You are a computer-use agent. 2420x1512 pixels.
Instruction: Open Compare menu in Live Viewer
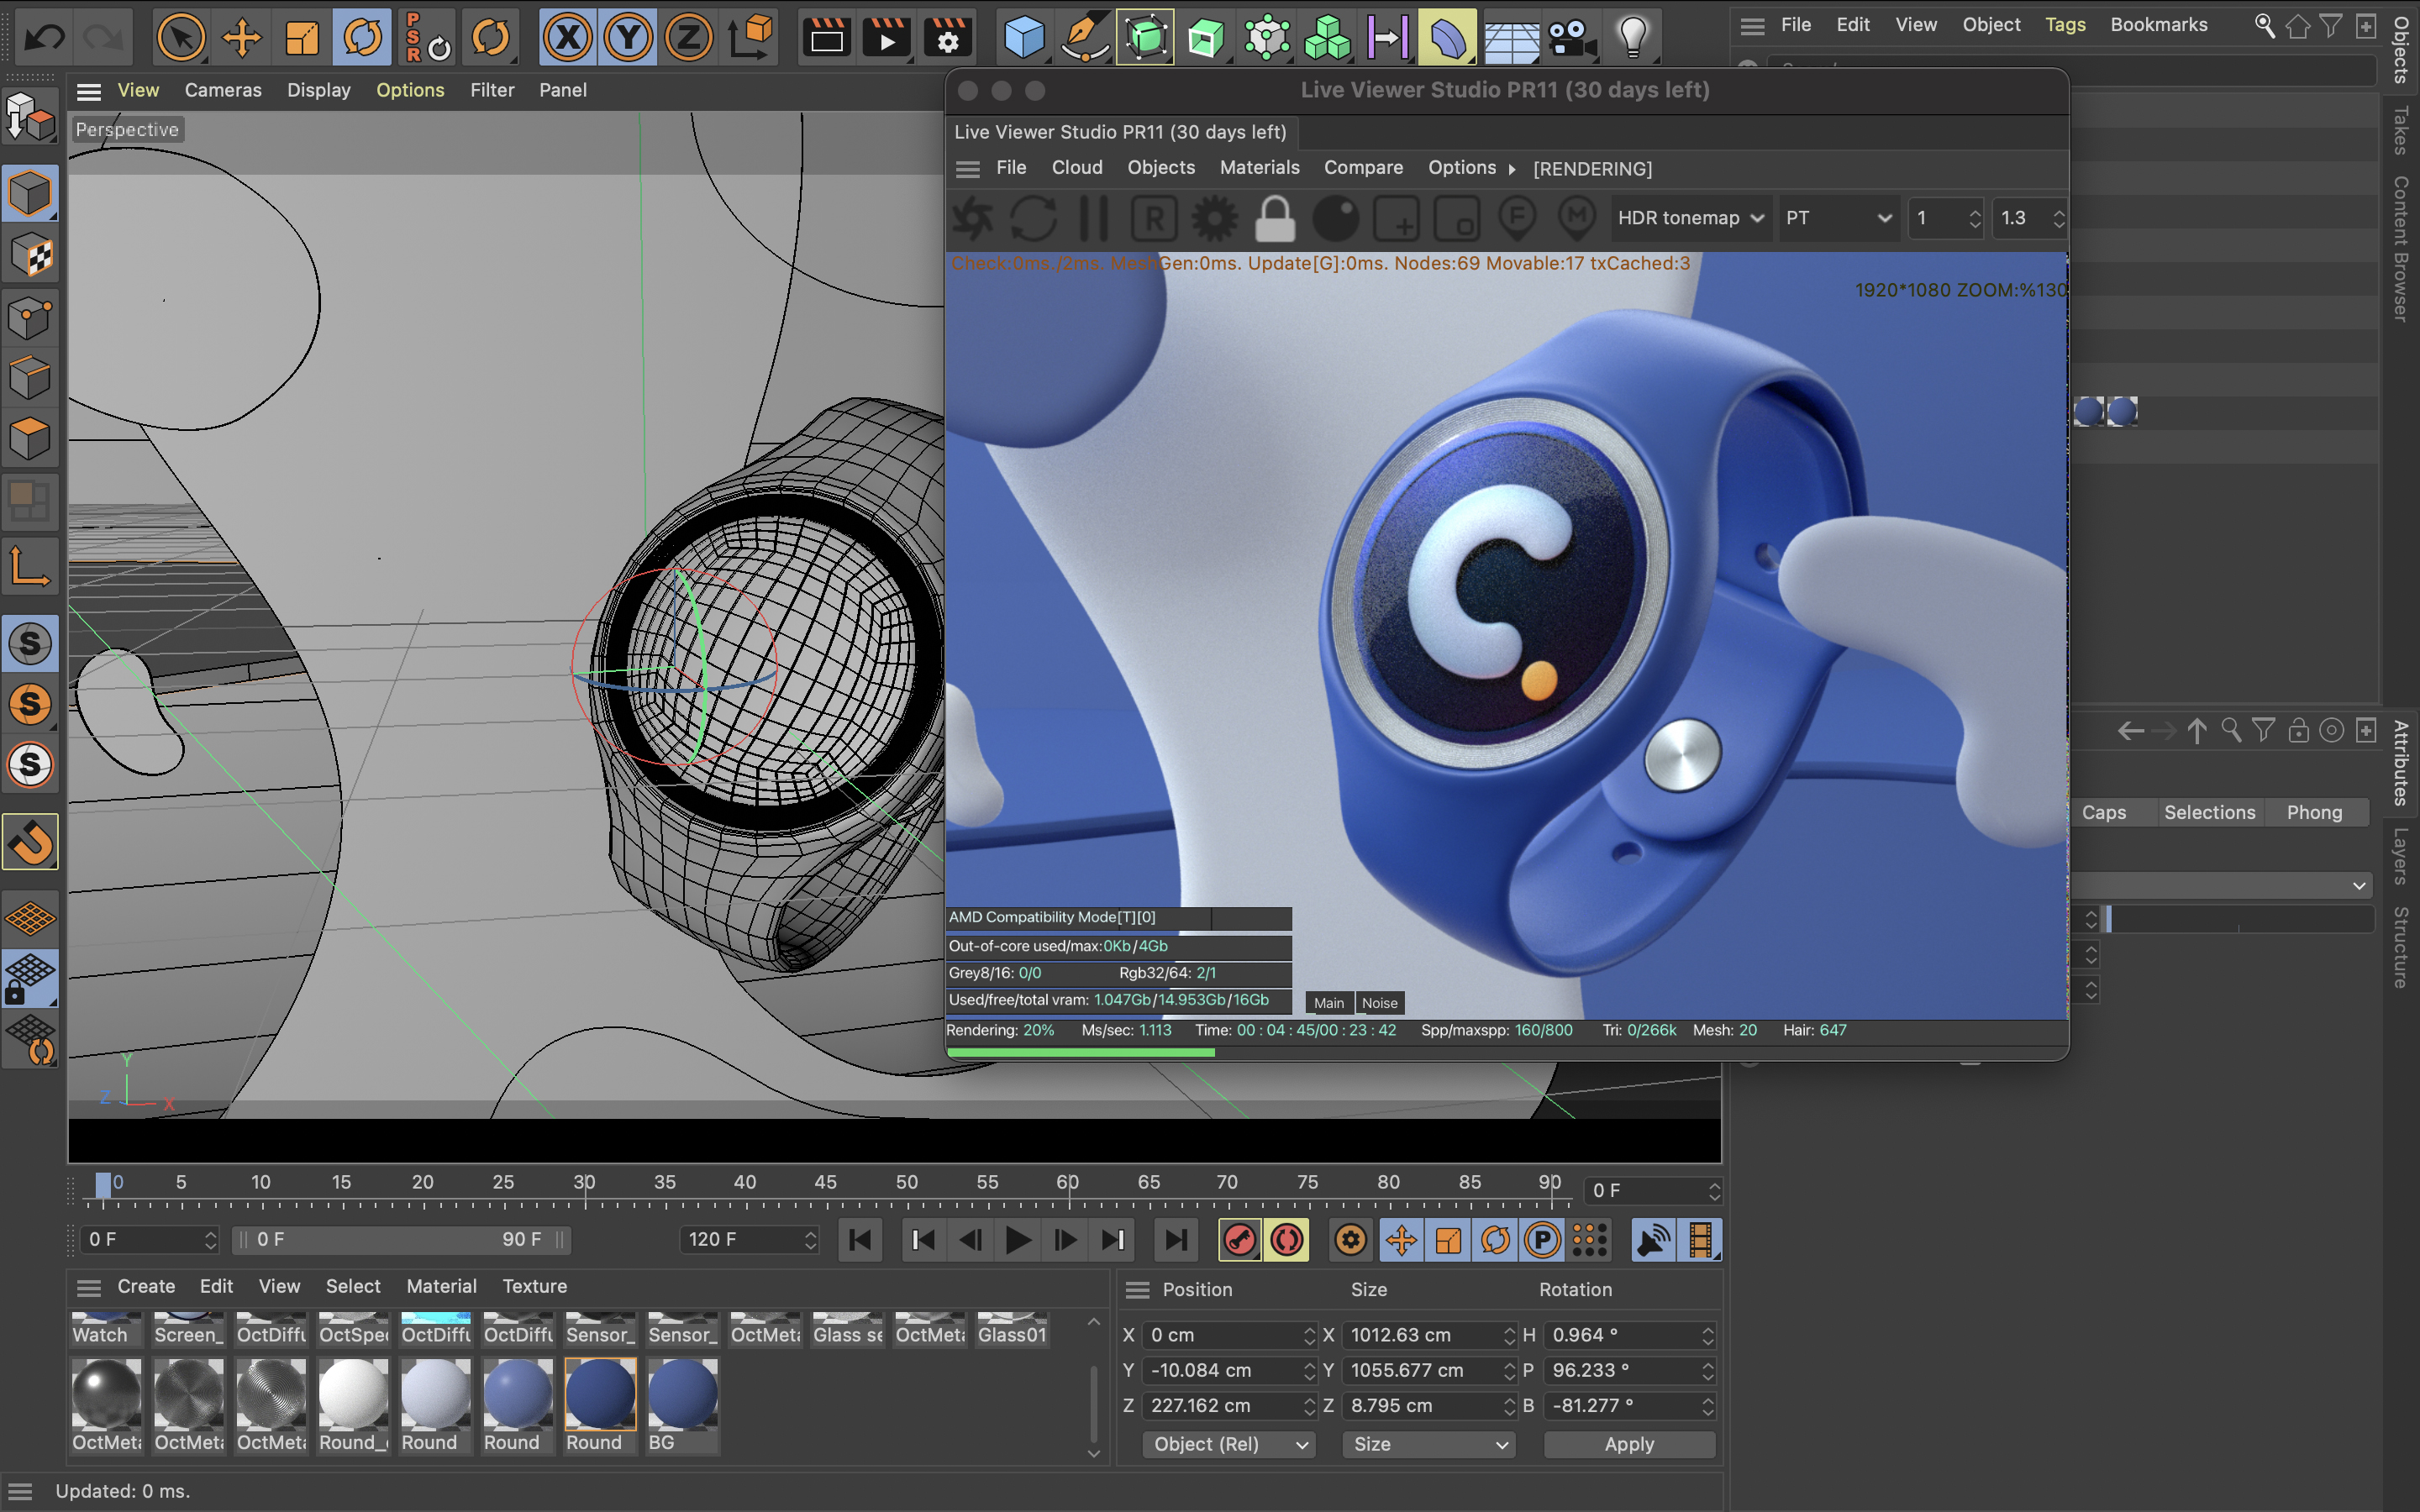coord(1363,167)
